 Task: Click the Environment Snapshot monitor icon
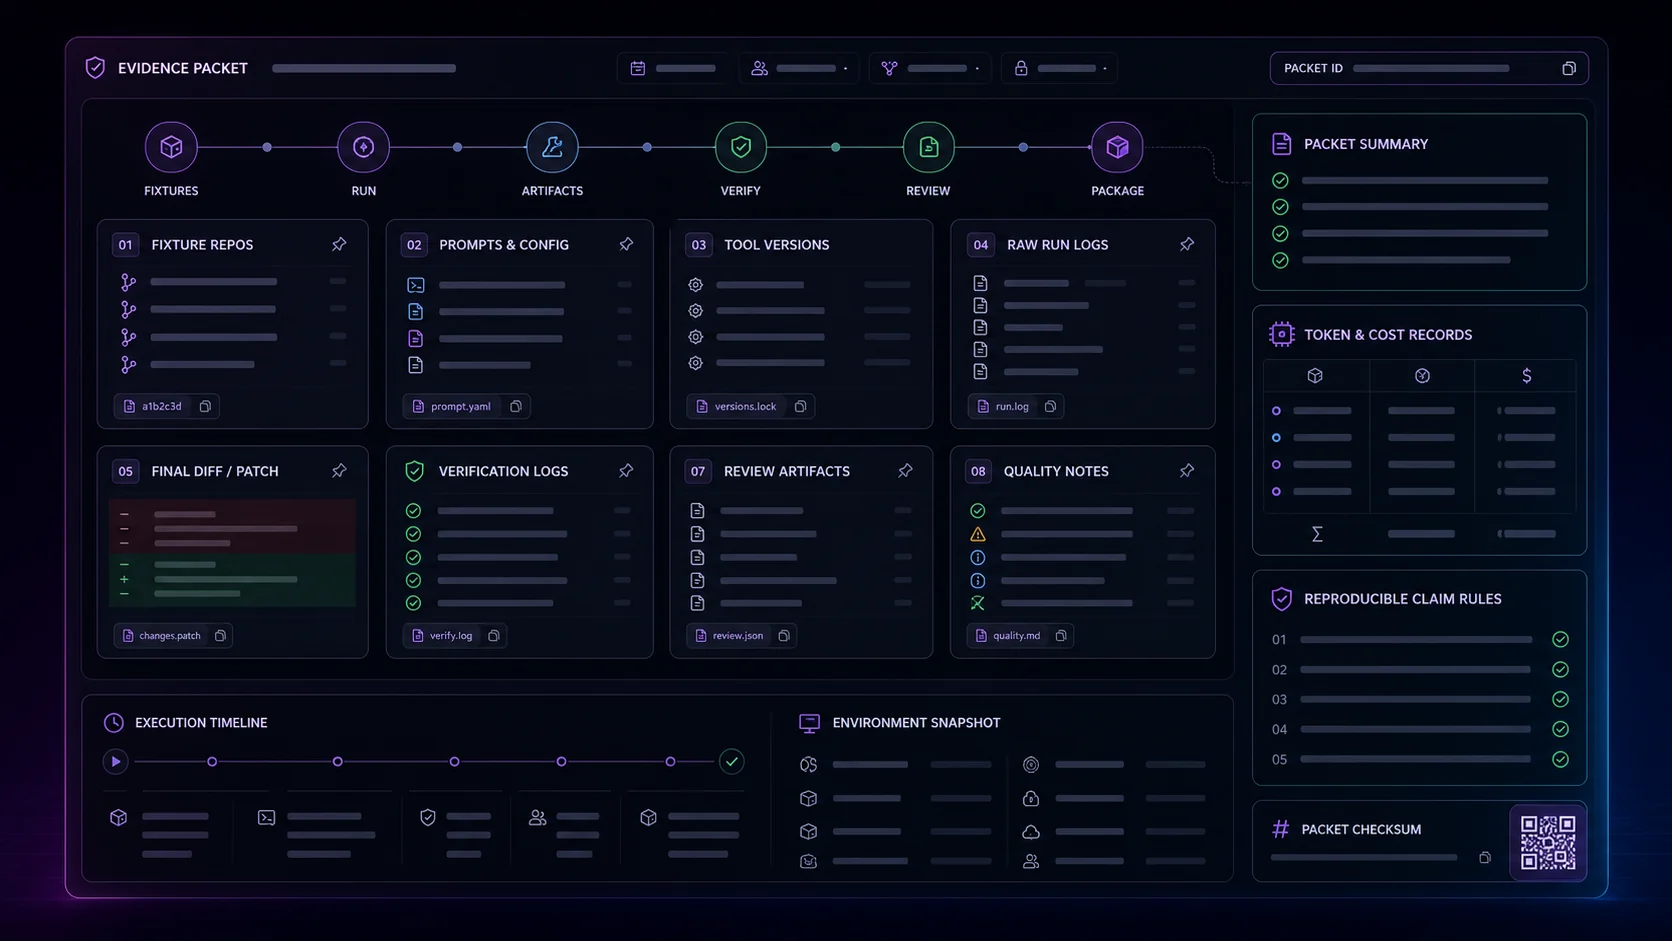(809, 723)
